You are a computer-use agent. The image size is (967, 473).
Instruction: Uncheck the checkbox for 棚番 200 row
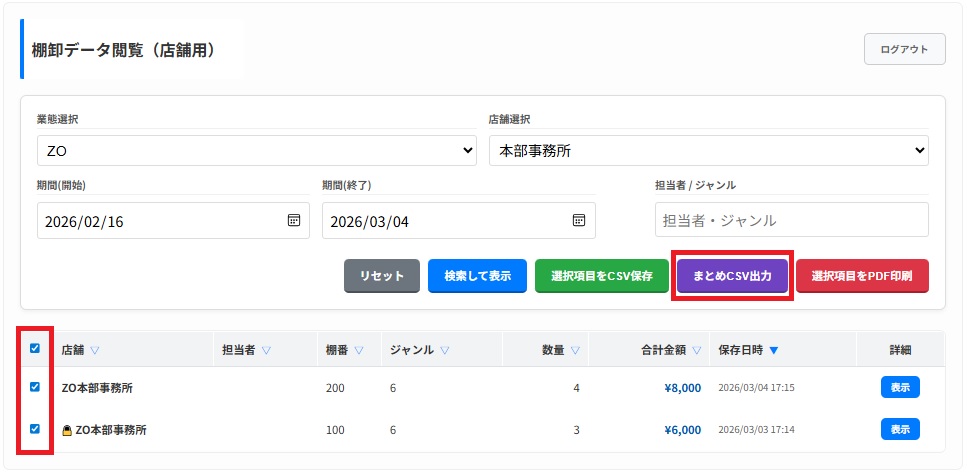click(35, 387)
